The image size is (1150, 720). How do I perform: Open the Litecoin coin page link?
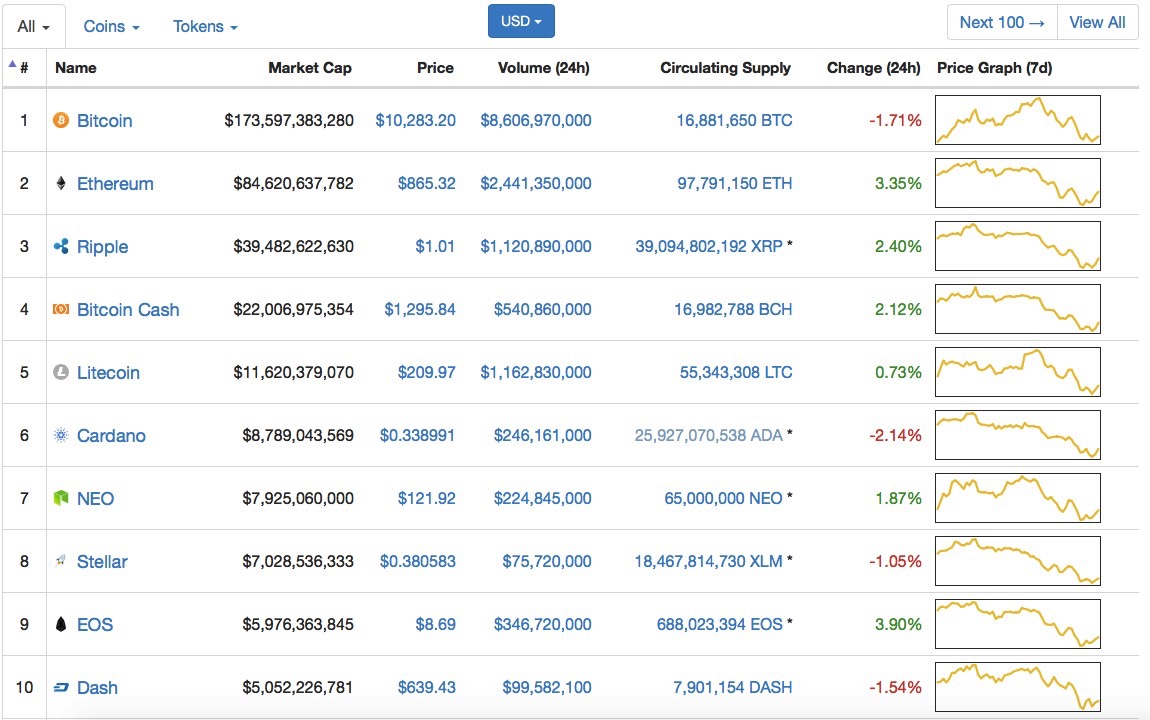click(x=109, y=372)
